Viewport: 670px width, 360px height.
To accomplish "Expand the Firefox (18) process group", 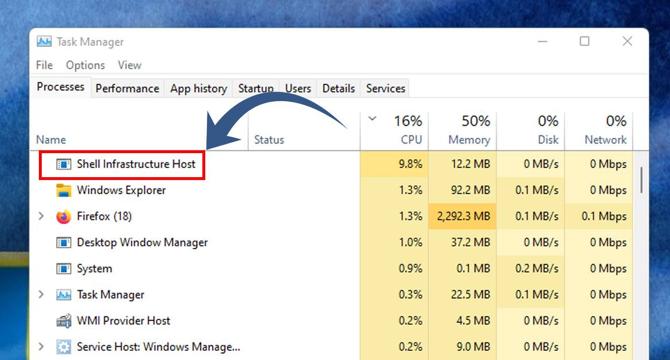I will coord(41,216).
